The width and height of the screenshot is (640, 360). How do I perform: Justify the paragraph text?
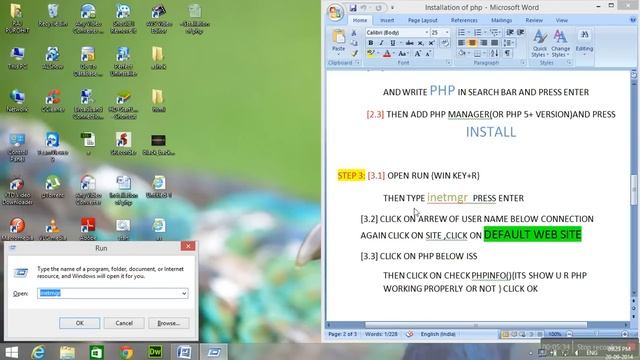point(494,43)
